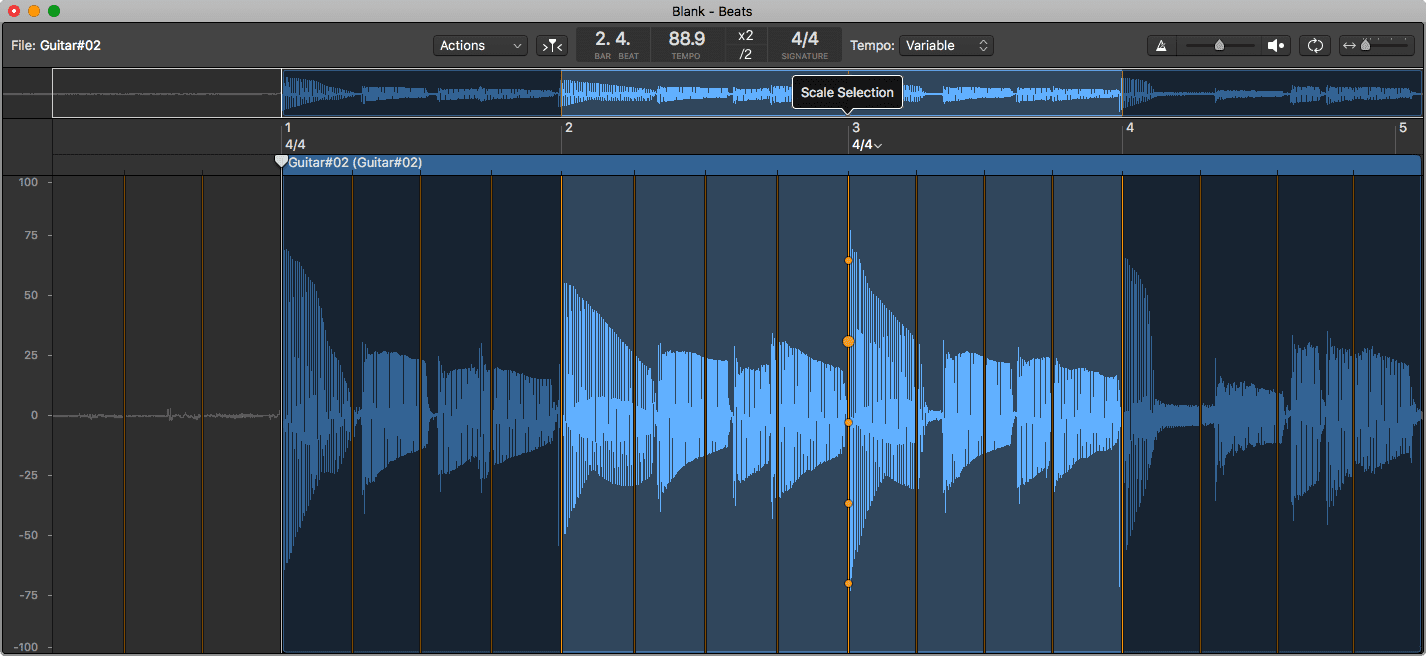Click the orange handle below the center line

(x=848, y=503)
